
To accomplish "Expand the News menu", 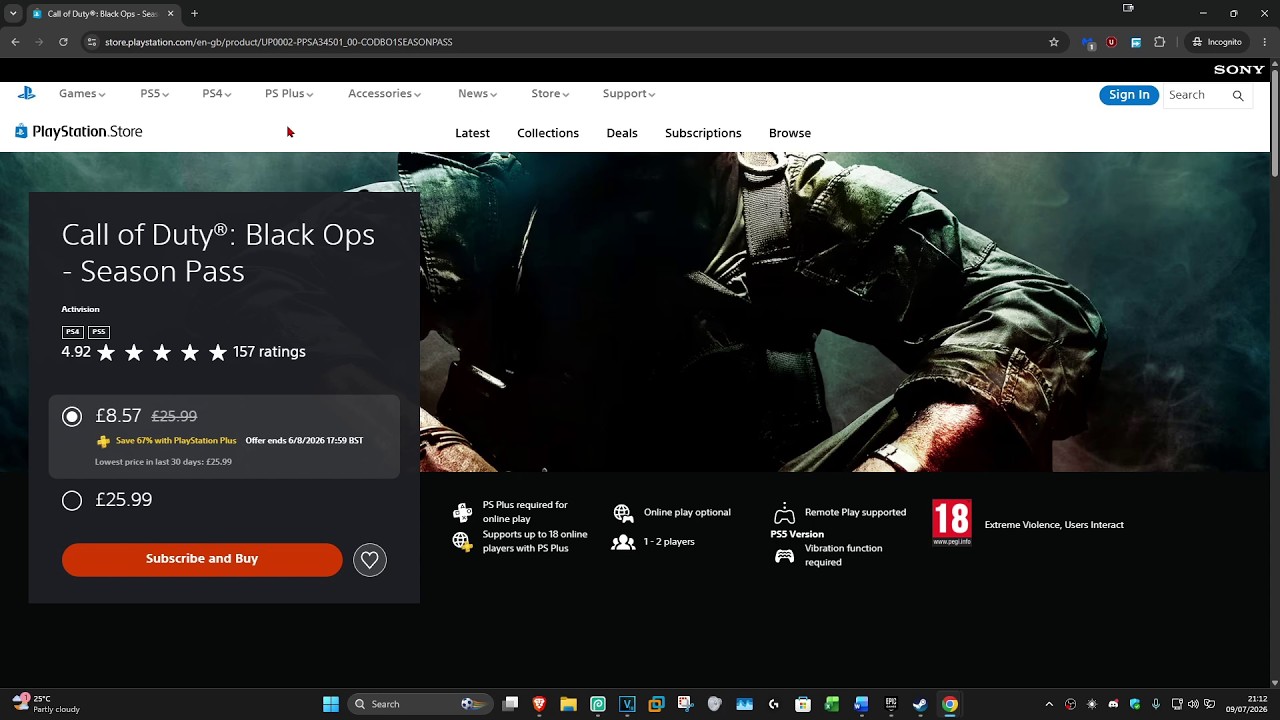I will click(x=477, y=93).
